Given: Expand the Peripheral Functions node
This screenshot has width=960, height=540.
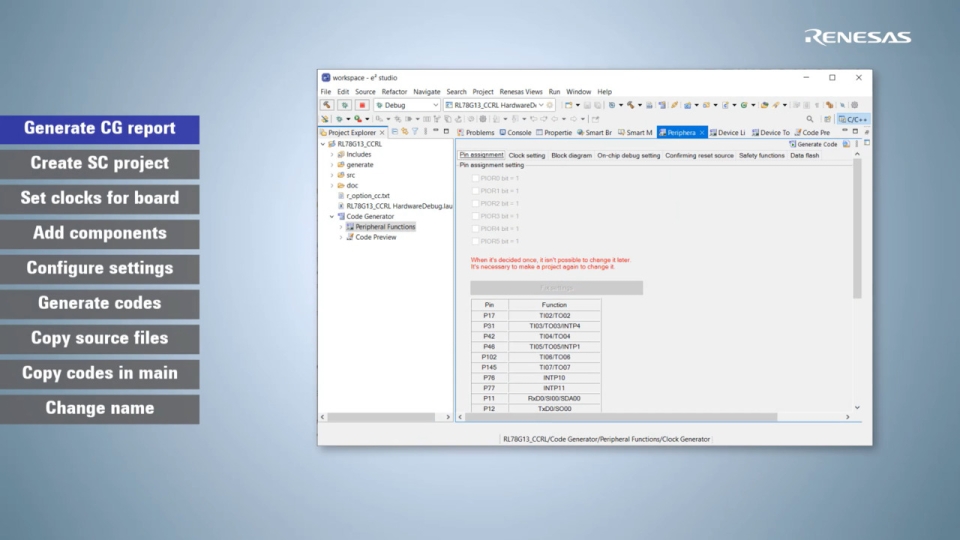Looking at the screenshot, I should [341, 227].
